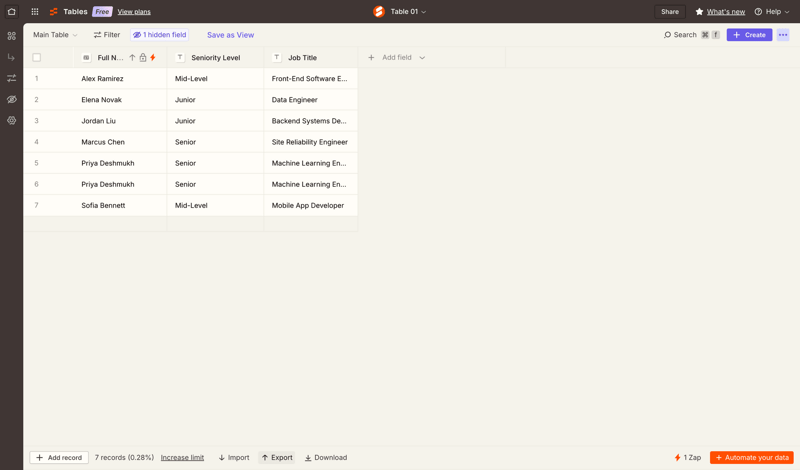Open the hidden fields eye sidebar icon
Image resolution: width=800 pixels, height=470 pixels.
(11, 100)
